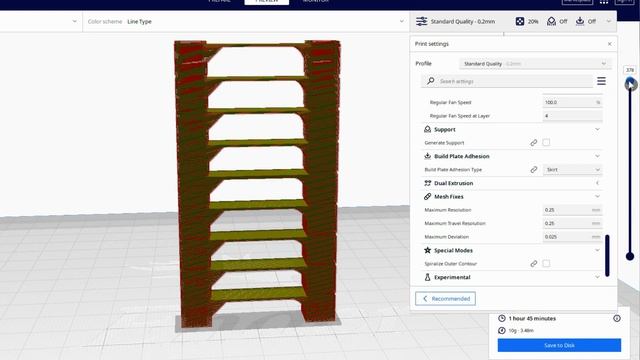Click the Support category icon

coord(427,129)
